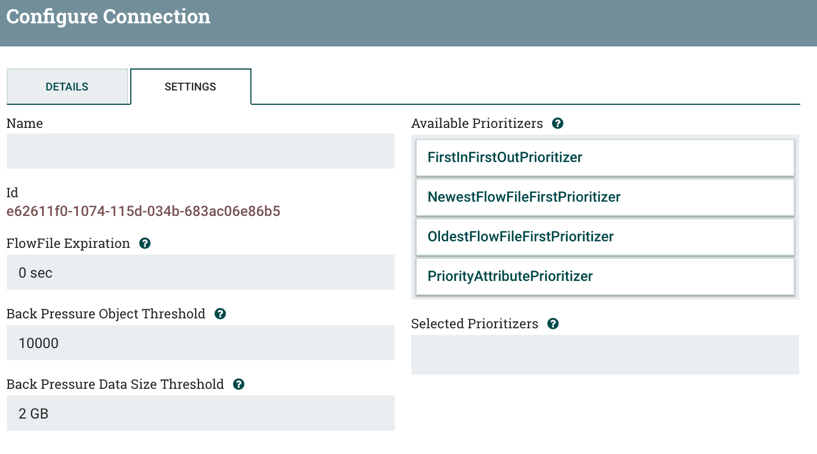The height and width of the screenshot is (454, 817).
Task: Pick the NewestFlowFileFirstPrioritizer item
Action: [x=604, y=197]
